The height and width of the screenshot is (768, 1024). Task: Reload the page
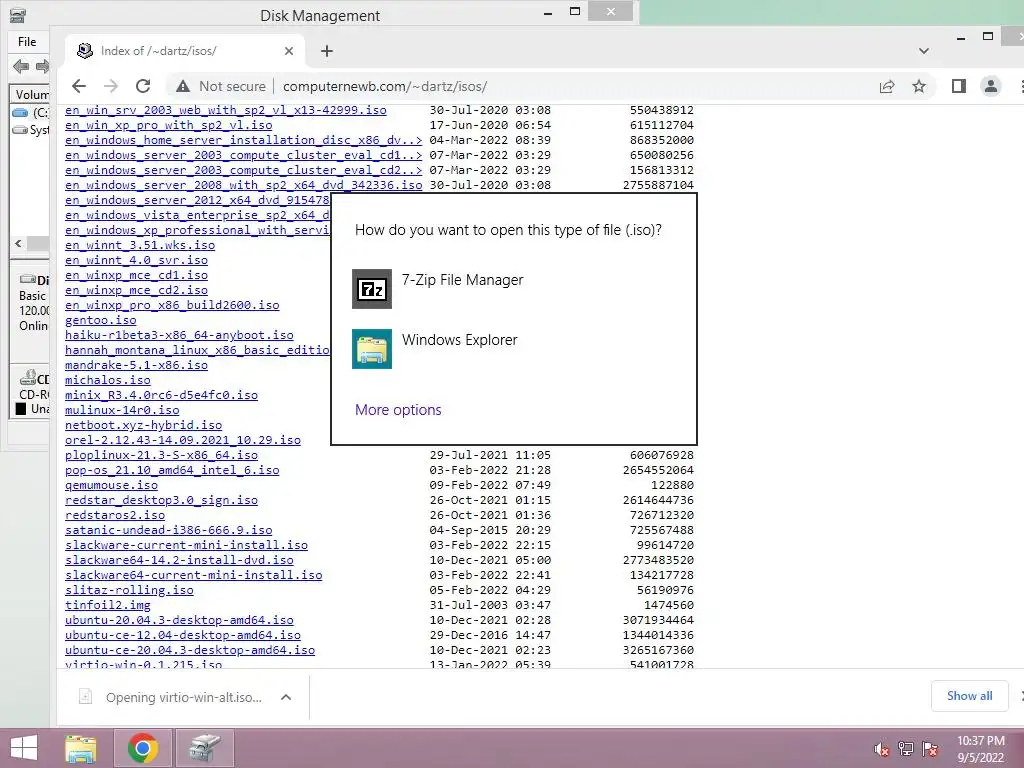143,86
